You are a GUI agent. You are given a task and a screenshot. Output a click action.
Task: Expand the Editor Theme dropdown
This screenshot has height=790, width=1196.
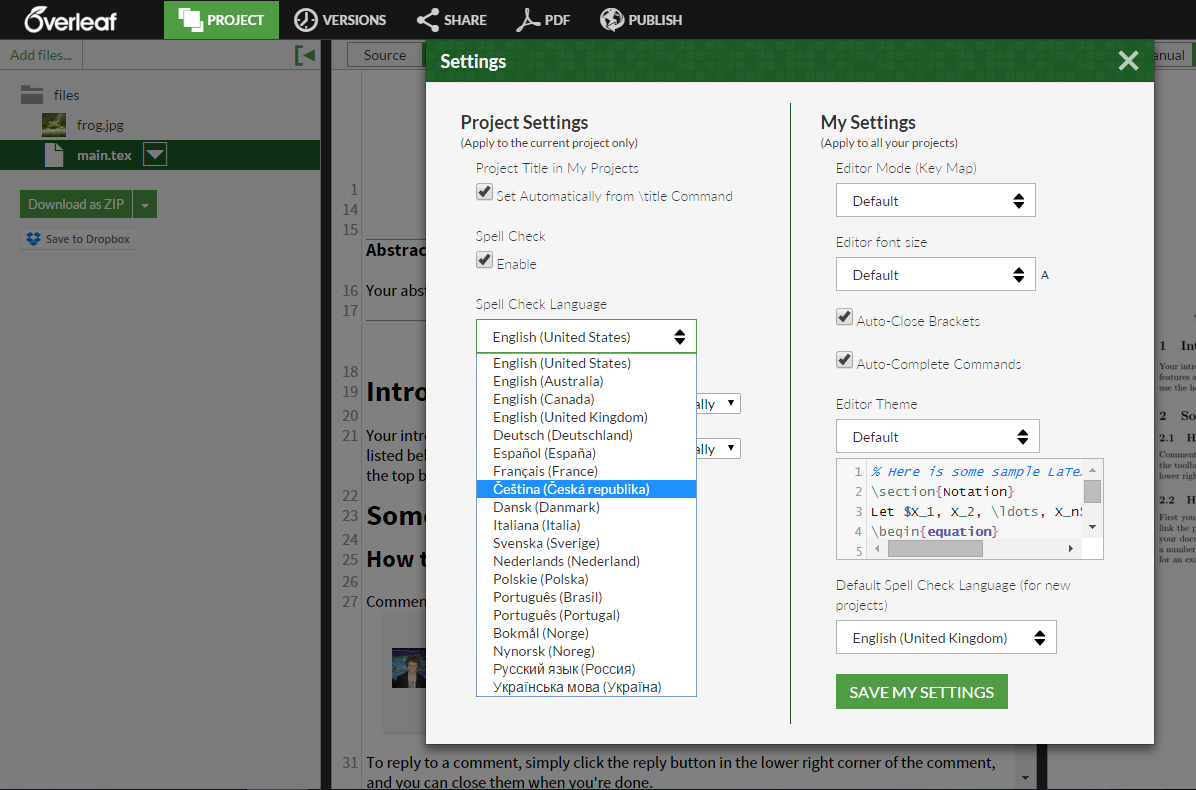(x=937, y=437)
